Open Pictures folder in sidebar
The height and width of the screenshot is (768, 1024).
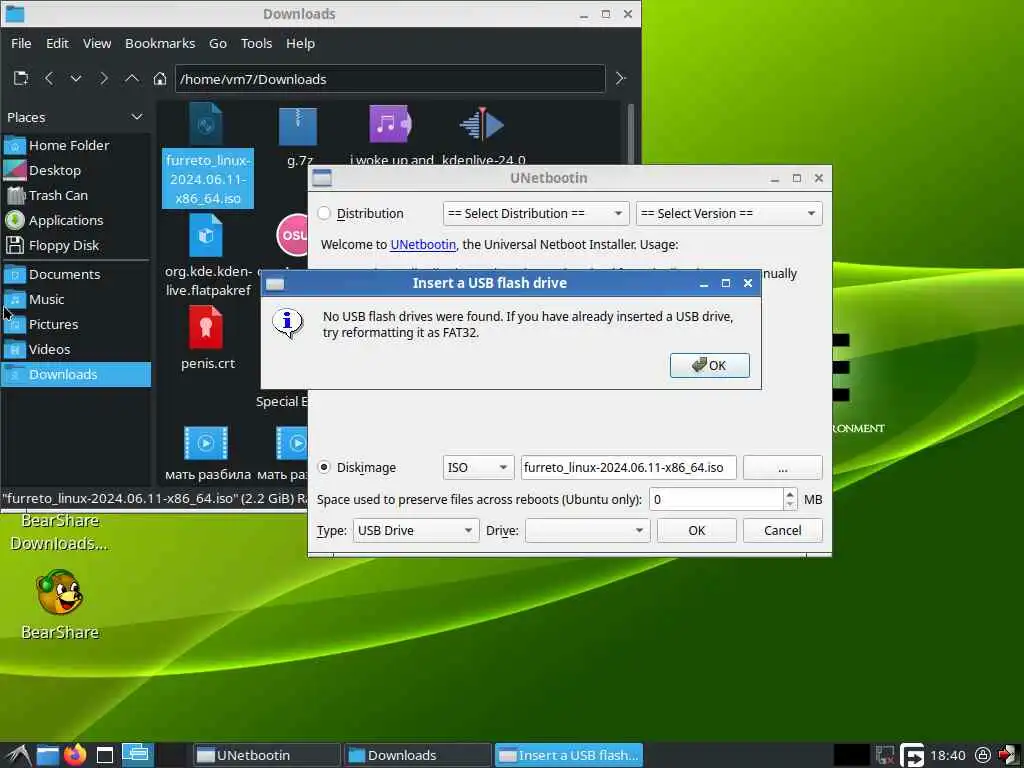pos(76,324)
